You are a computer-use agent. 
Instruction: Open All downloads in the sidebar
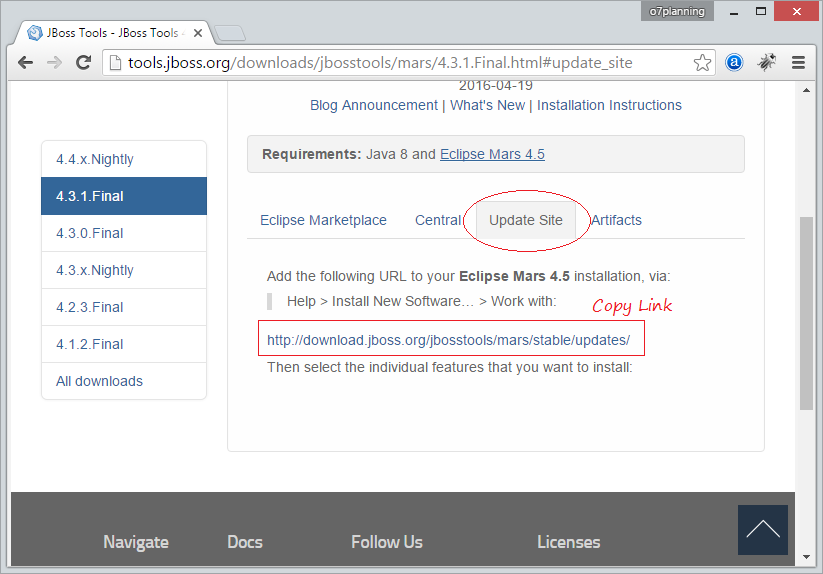(124, 381)
